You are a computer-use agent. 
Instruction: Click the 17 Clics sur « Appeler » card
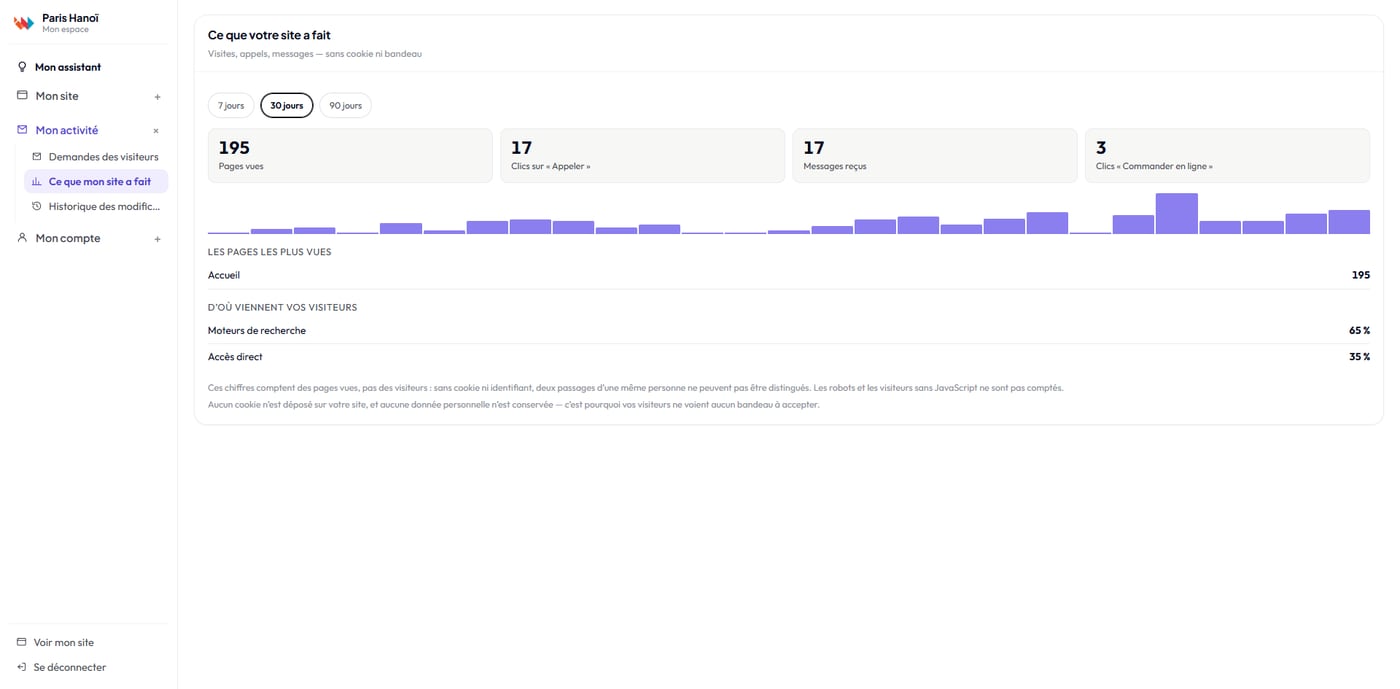642,155
